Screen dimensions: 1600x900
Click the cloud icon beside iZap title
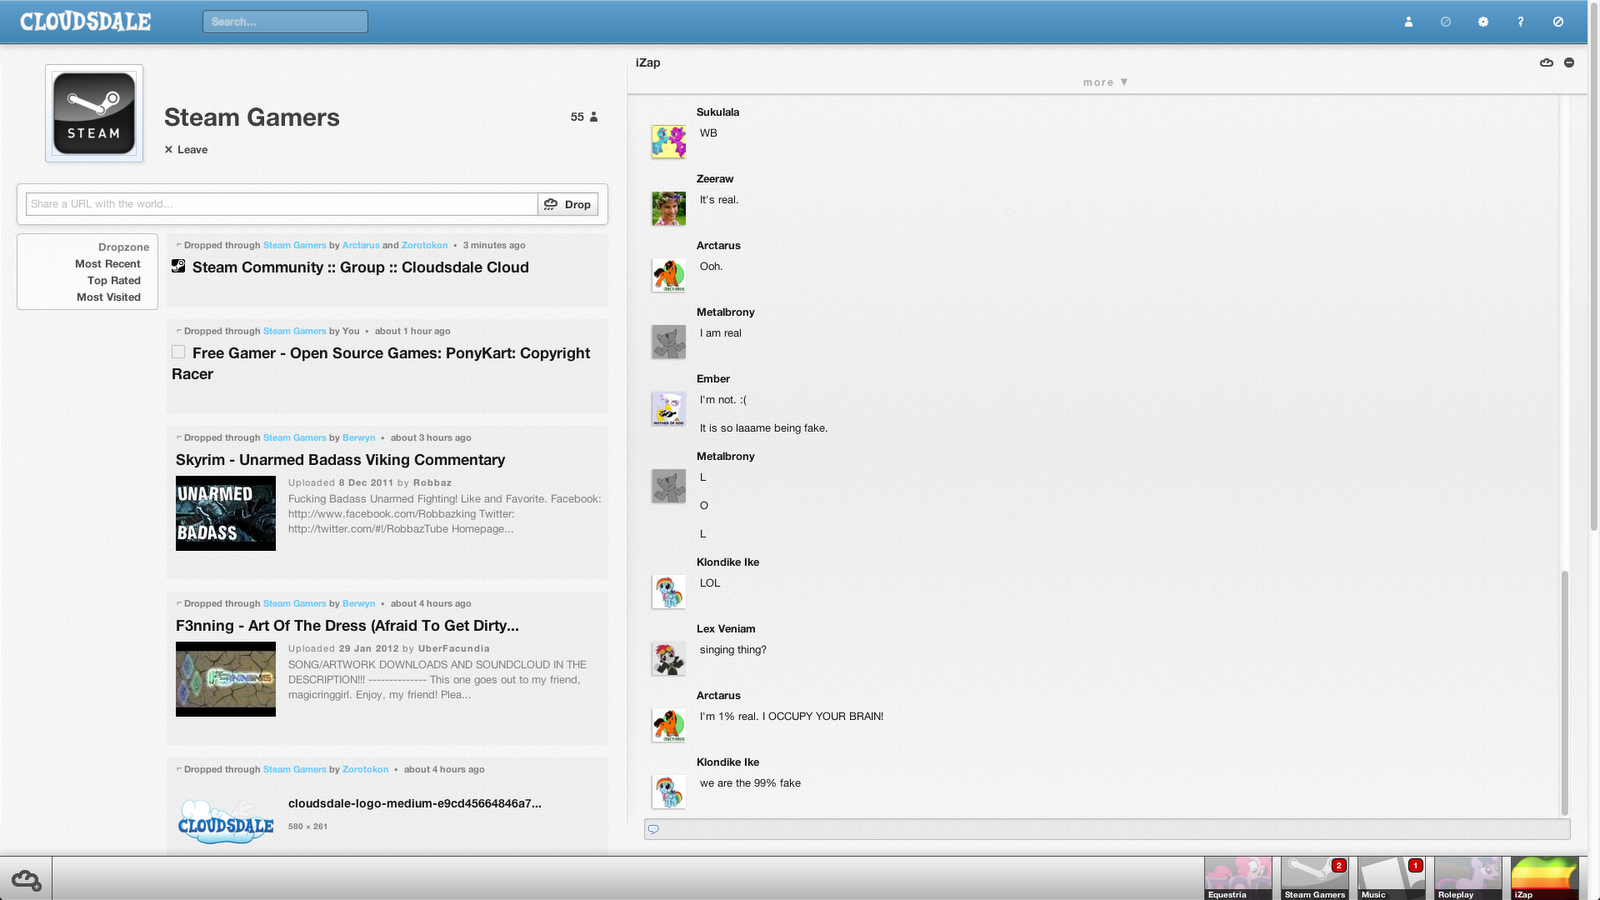(1546, 62)
